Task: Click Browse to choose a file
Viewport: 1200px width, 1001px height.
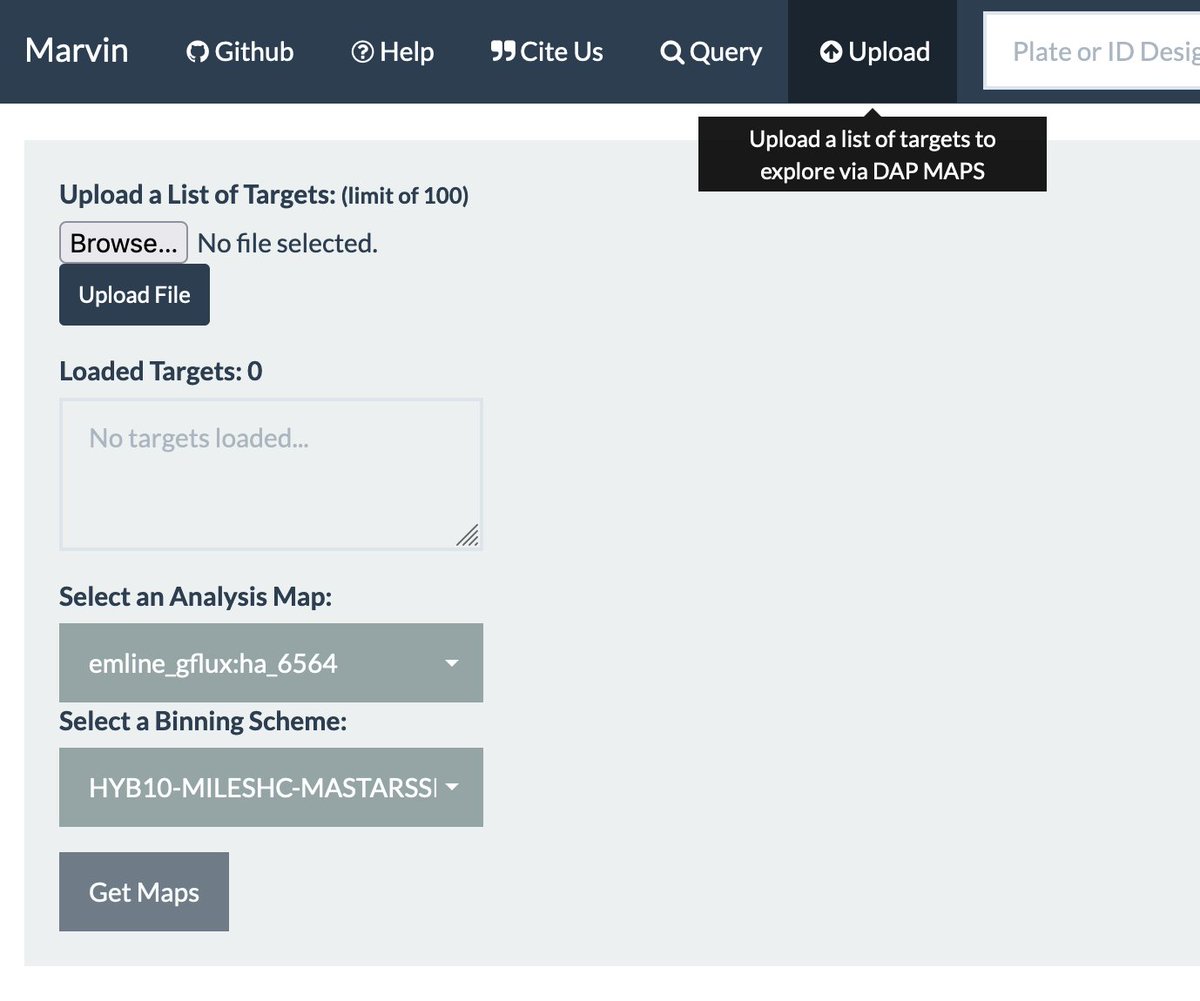Action: [x=124, y=243]
